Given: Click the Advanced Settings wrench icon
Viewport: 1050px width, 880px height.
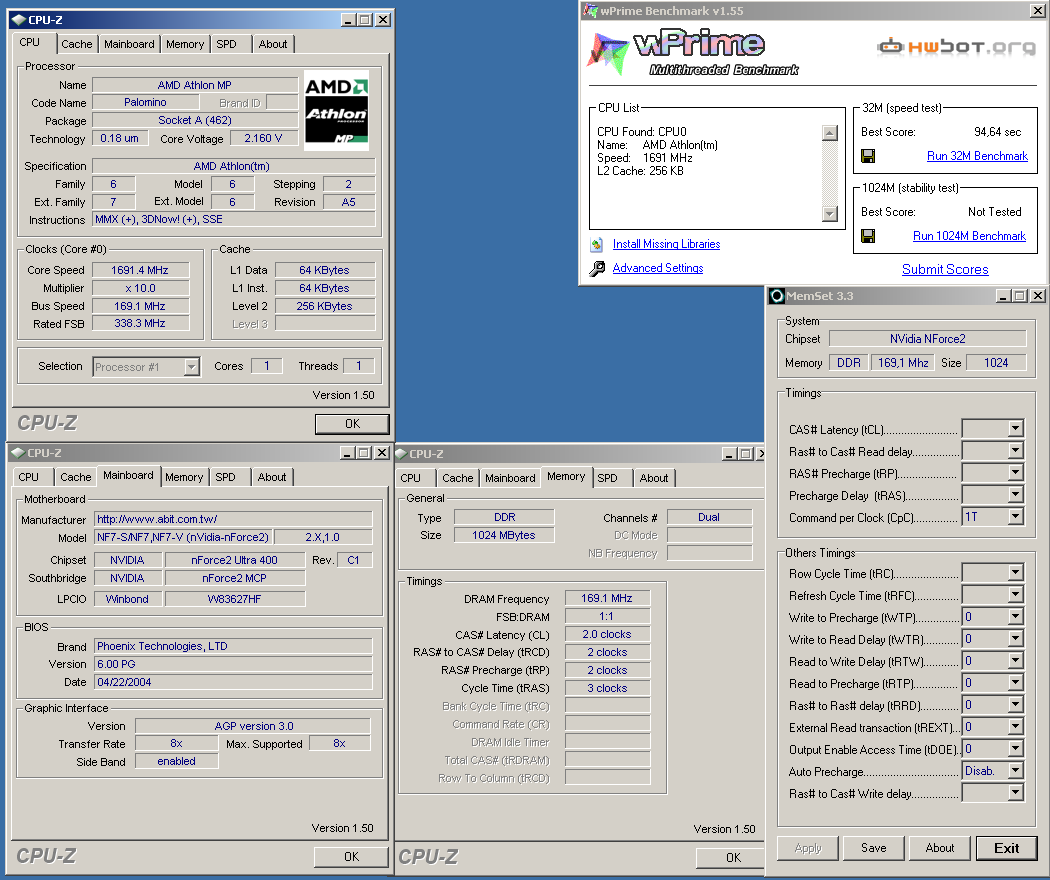Looking at the screenshot, I should tap(597, 269).
